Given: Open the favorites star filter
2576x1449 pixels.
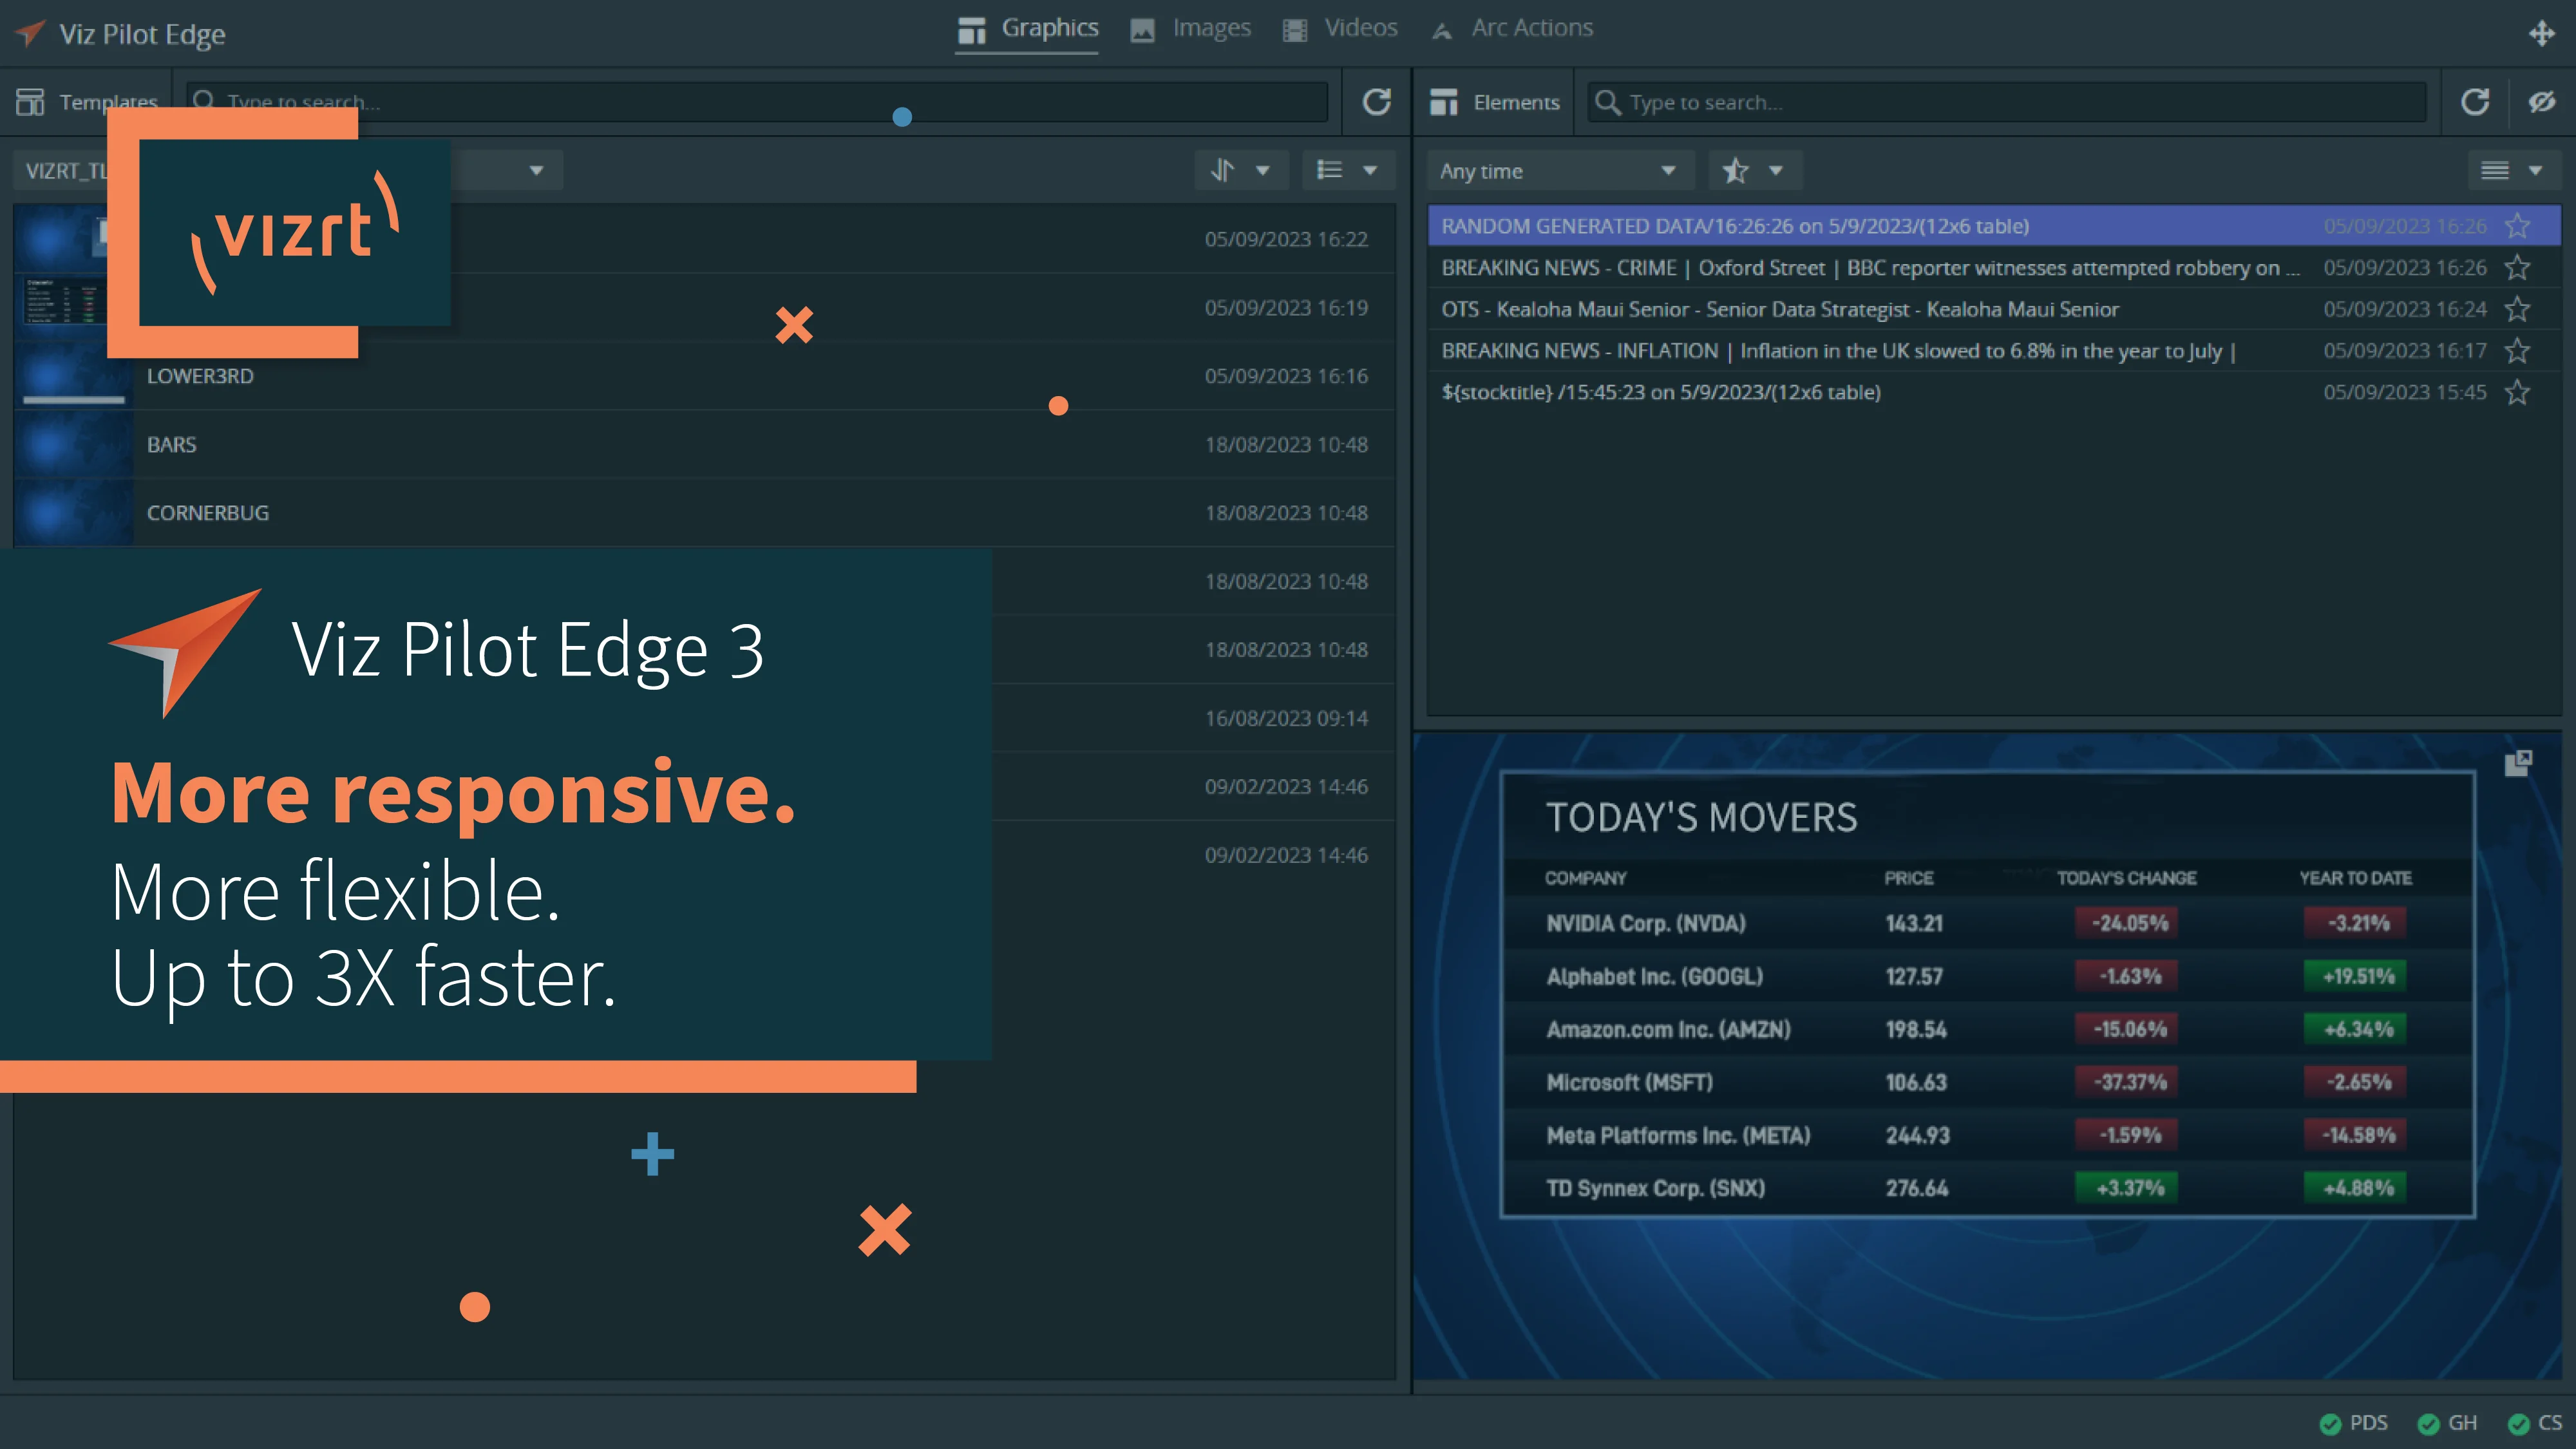Looking at the screenshot, I should click(1736, 170).
